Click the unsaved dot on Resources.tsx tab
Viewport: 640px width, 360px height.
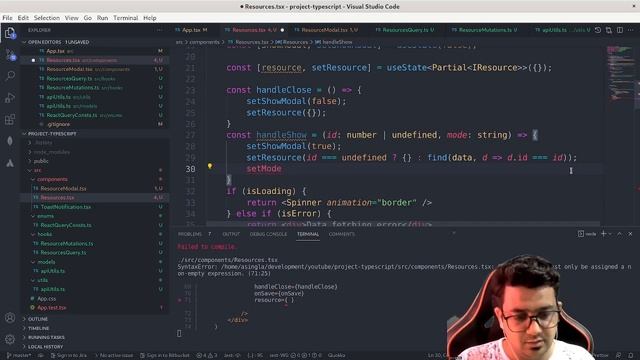282,30
